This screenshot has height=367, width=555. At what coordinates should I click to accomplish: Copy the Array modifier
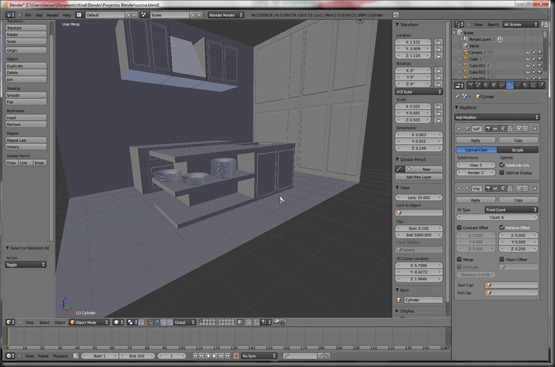pos(518,200)
